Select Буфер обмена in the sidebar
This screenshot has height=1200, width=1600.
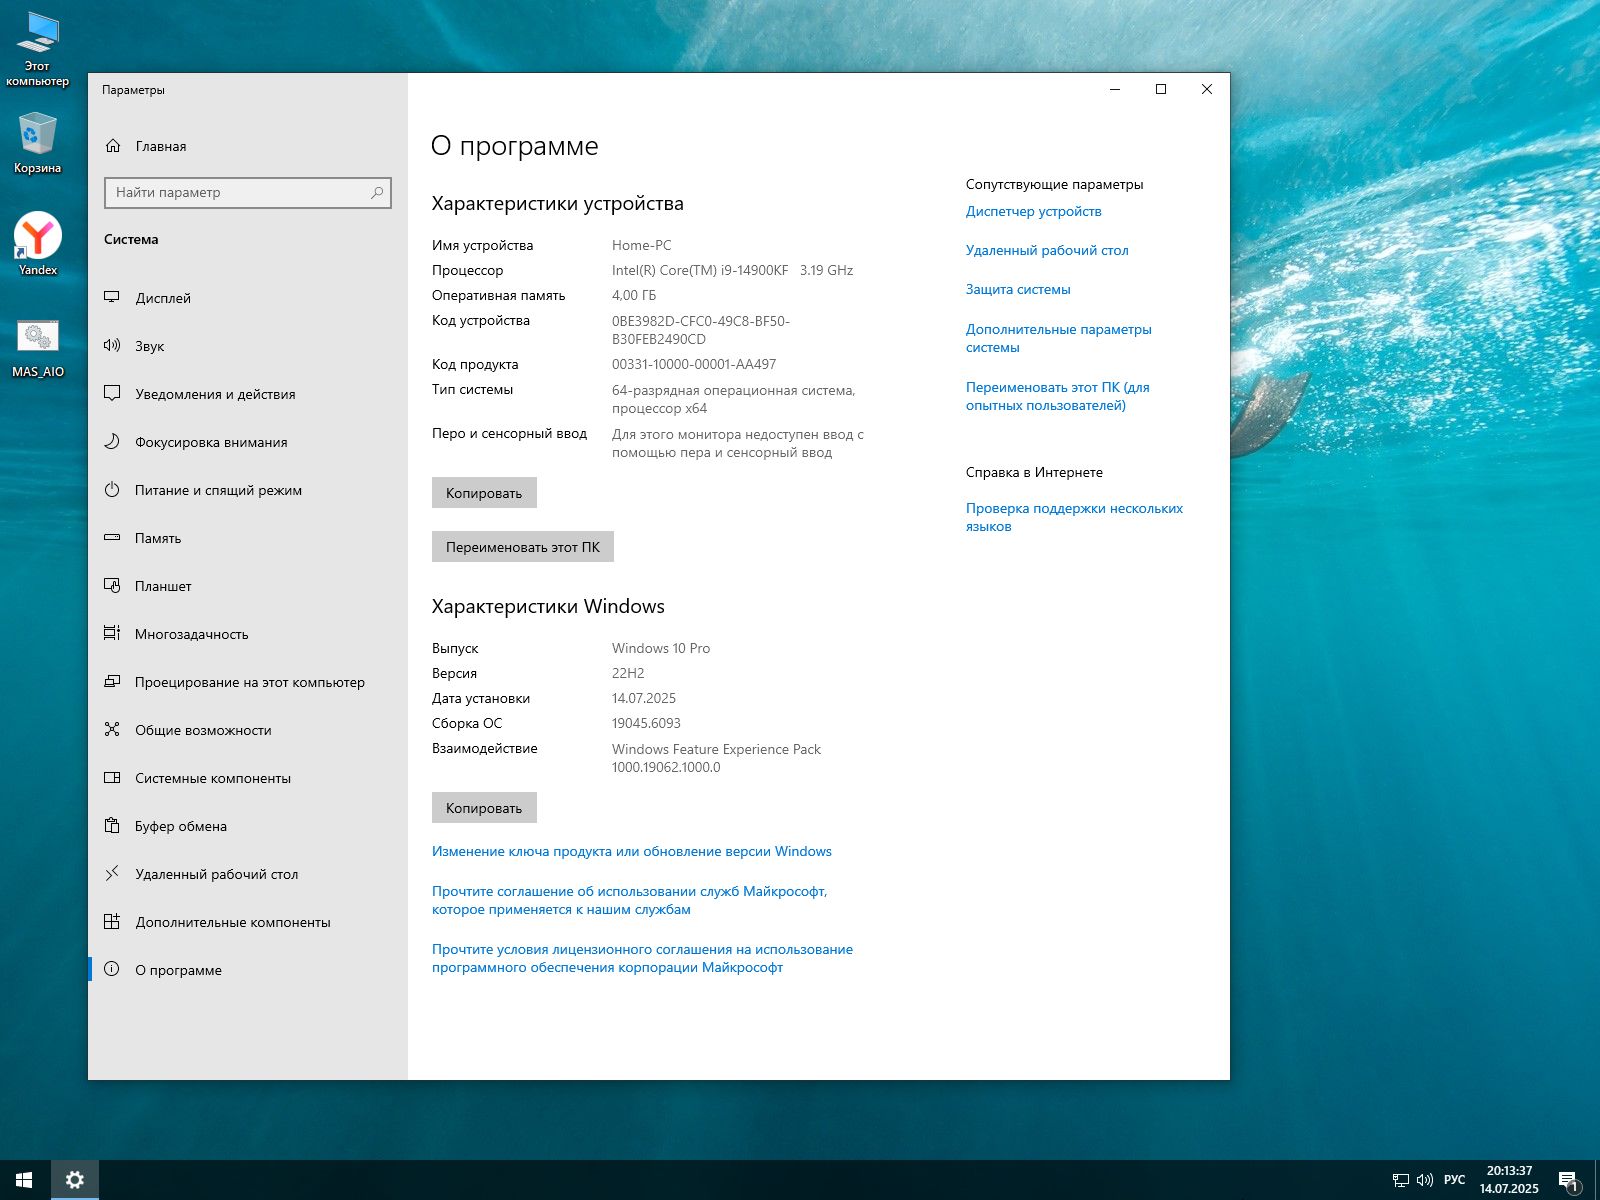[x=248, y=826]
